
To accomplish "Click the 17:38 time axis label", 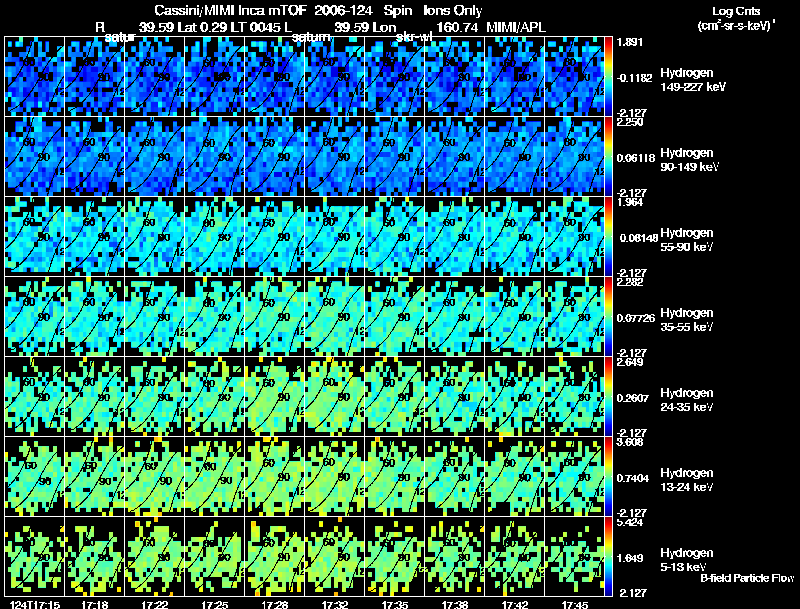I will [x=455, y=605].
